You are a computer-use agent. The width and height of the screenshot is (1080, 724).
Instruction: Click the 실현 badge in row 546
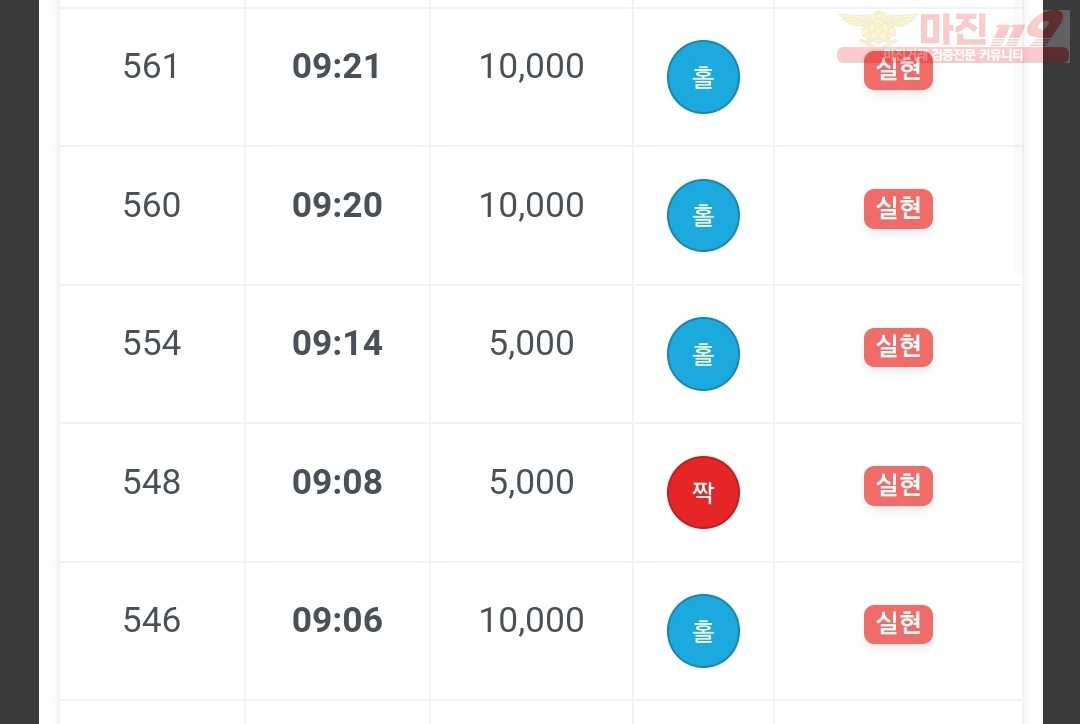pos(898,624)
